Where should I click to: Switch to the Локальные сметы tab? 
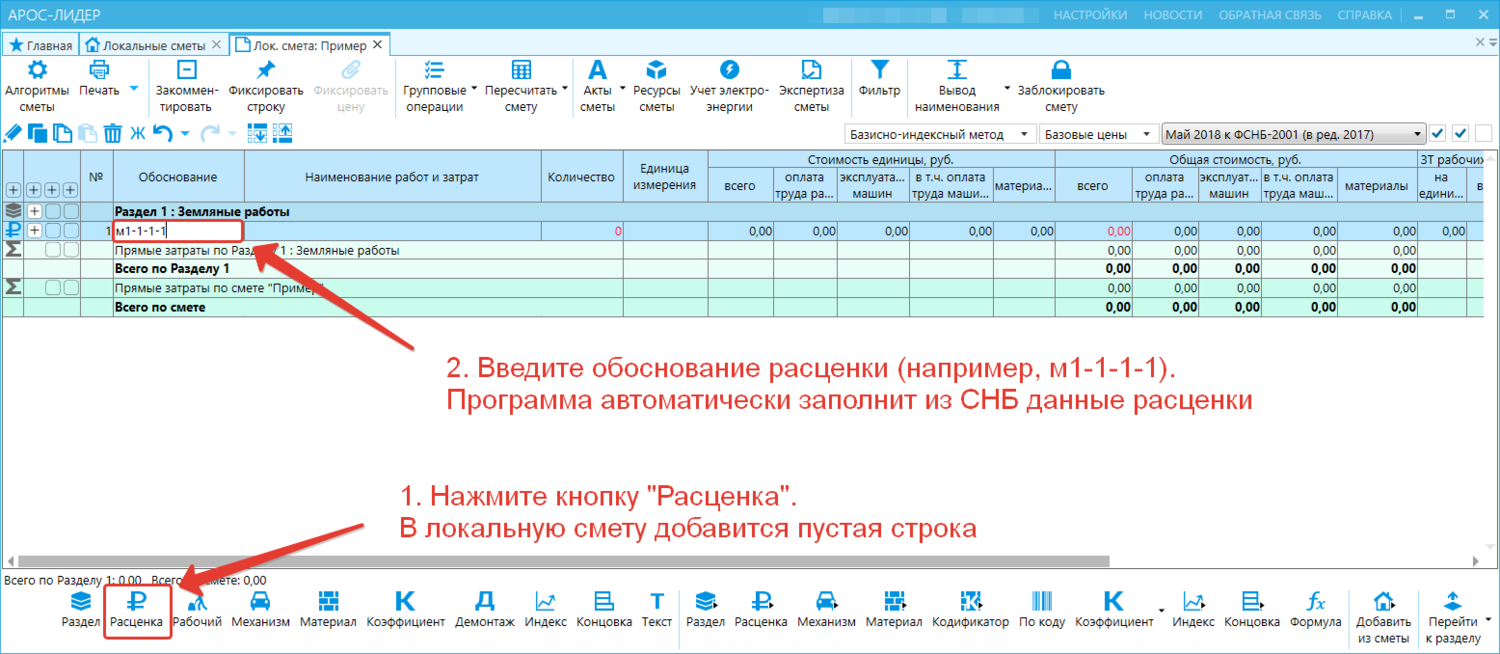click(x=154, y=45)
